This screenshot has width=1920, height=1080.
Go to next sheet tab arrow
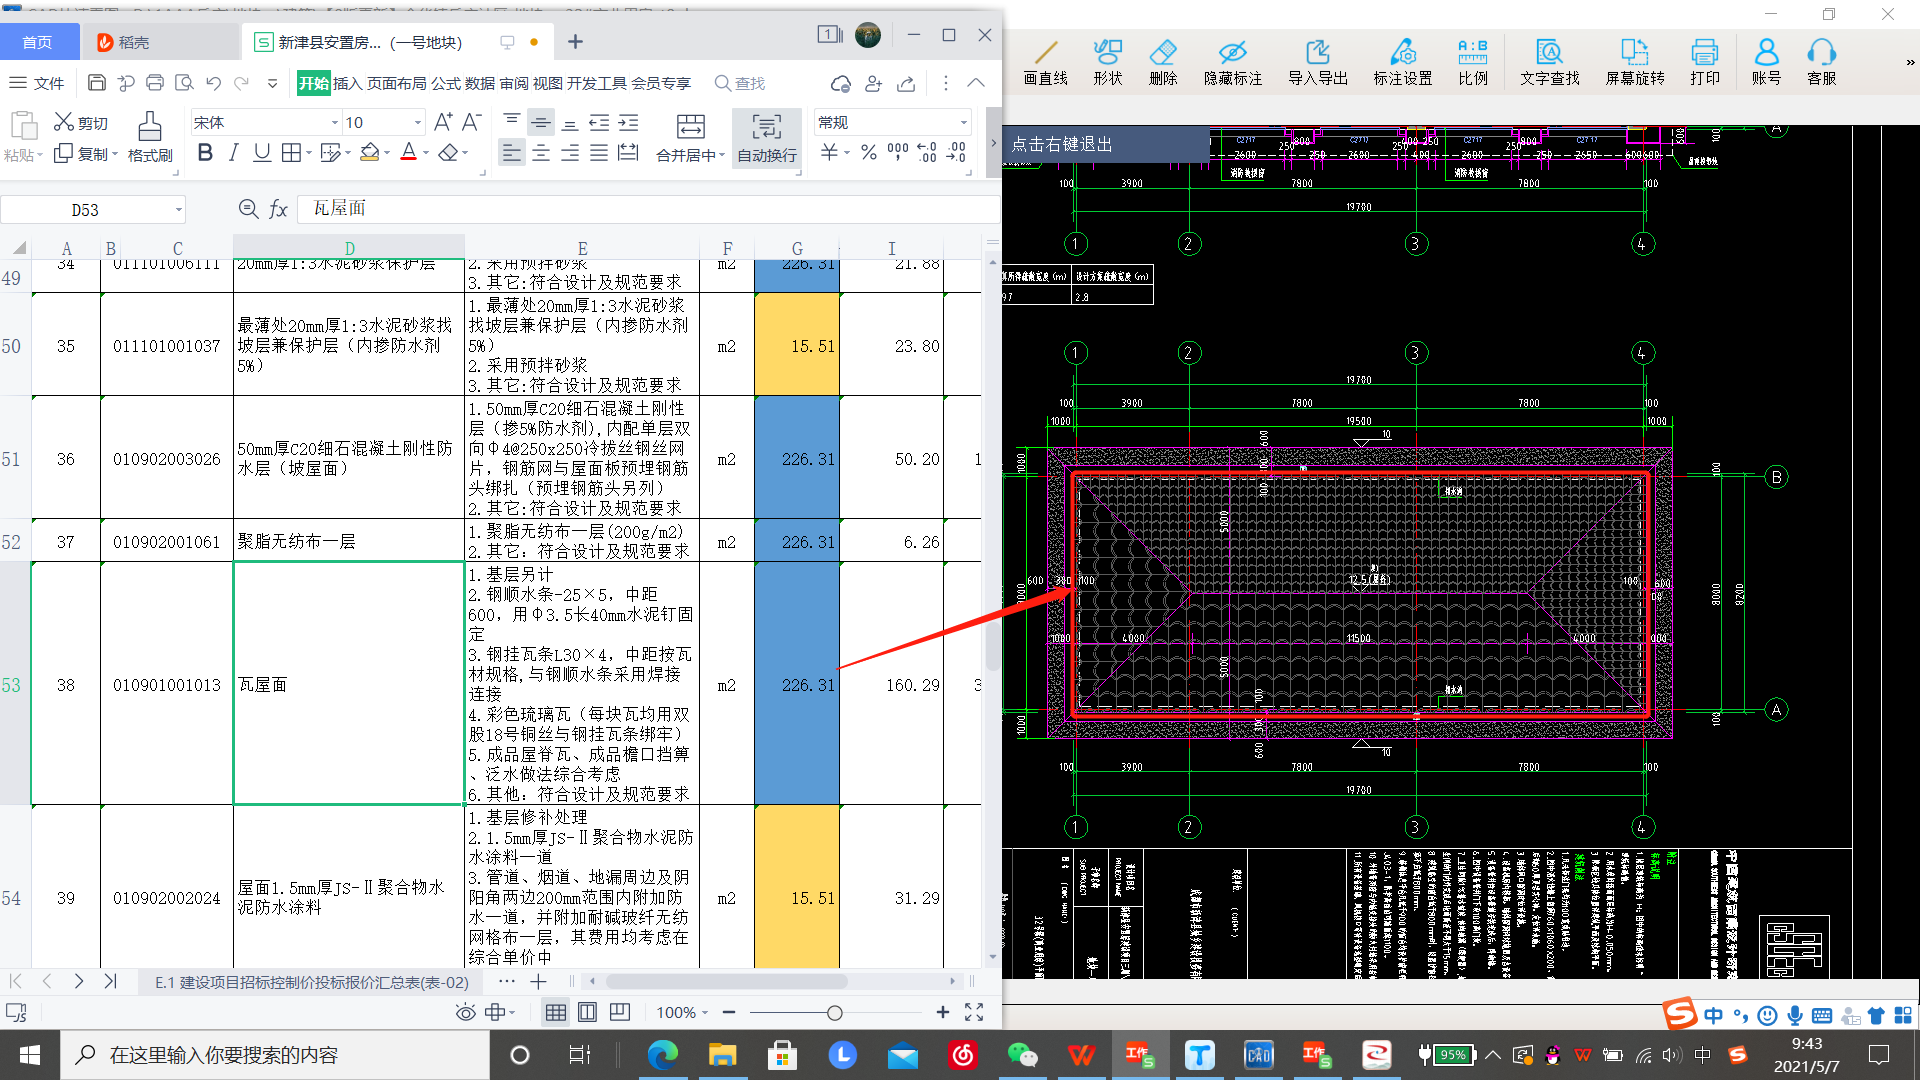click(78, 981)
